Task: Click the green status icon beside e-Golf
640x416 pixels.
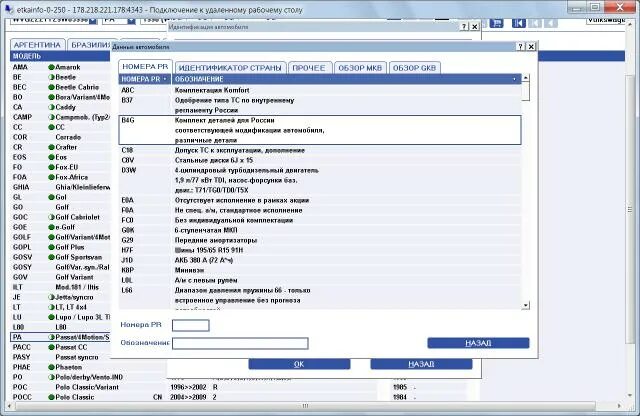Action: pyautogui.click(x=51, y=227)
